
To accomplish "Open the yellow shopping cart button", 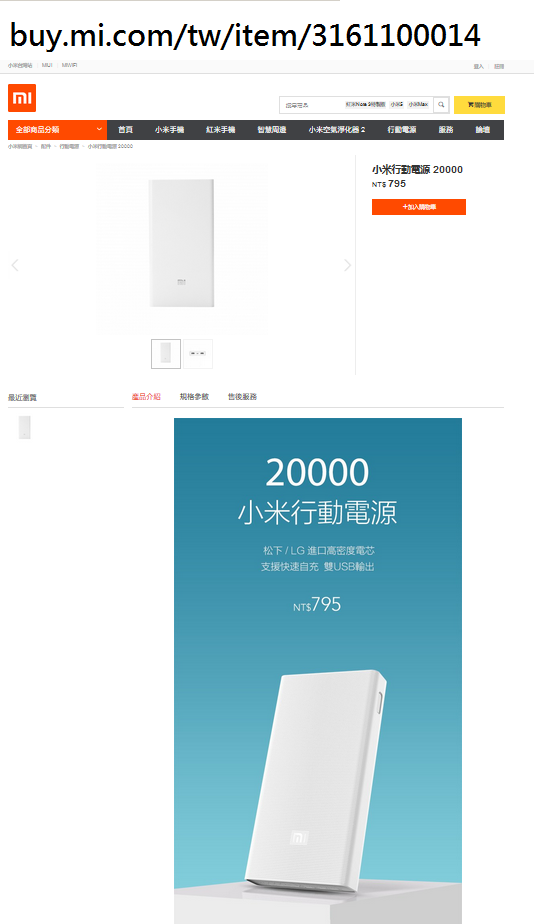I will [479, 105].
